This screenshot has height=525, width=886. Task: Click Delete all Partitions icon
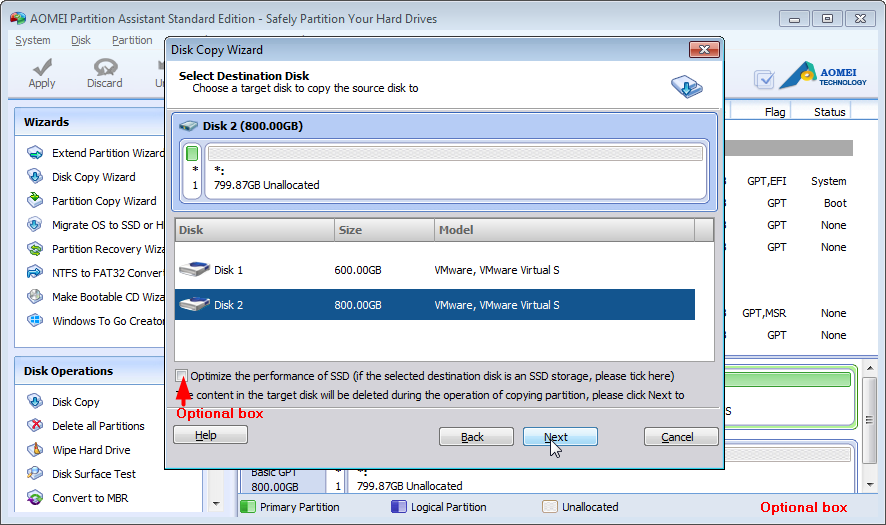tap(35, 425)
